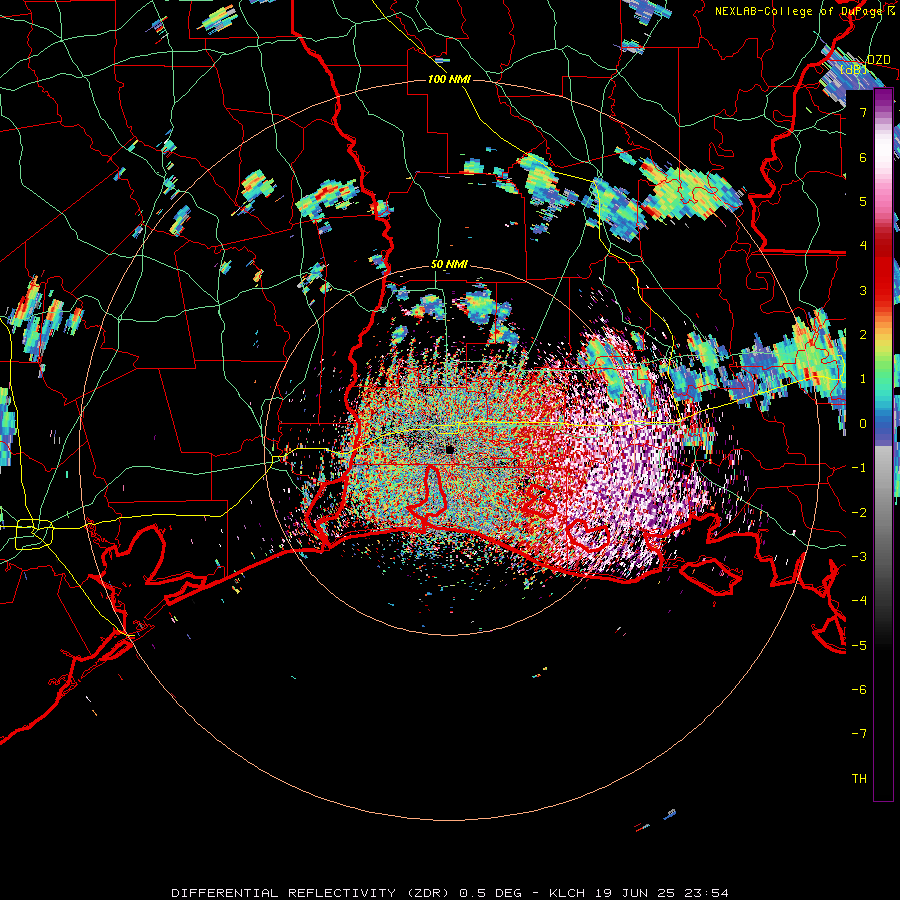Click the 0.5 DEG elevation angle text

coord(490,893)
